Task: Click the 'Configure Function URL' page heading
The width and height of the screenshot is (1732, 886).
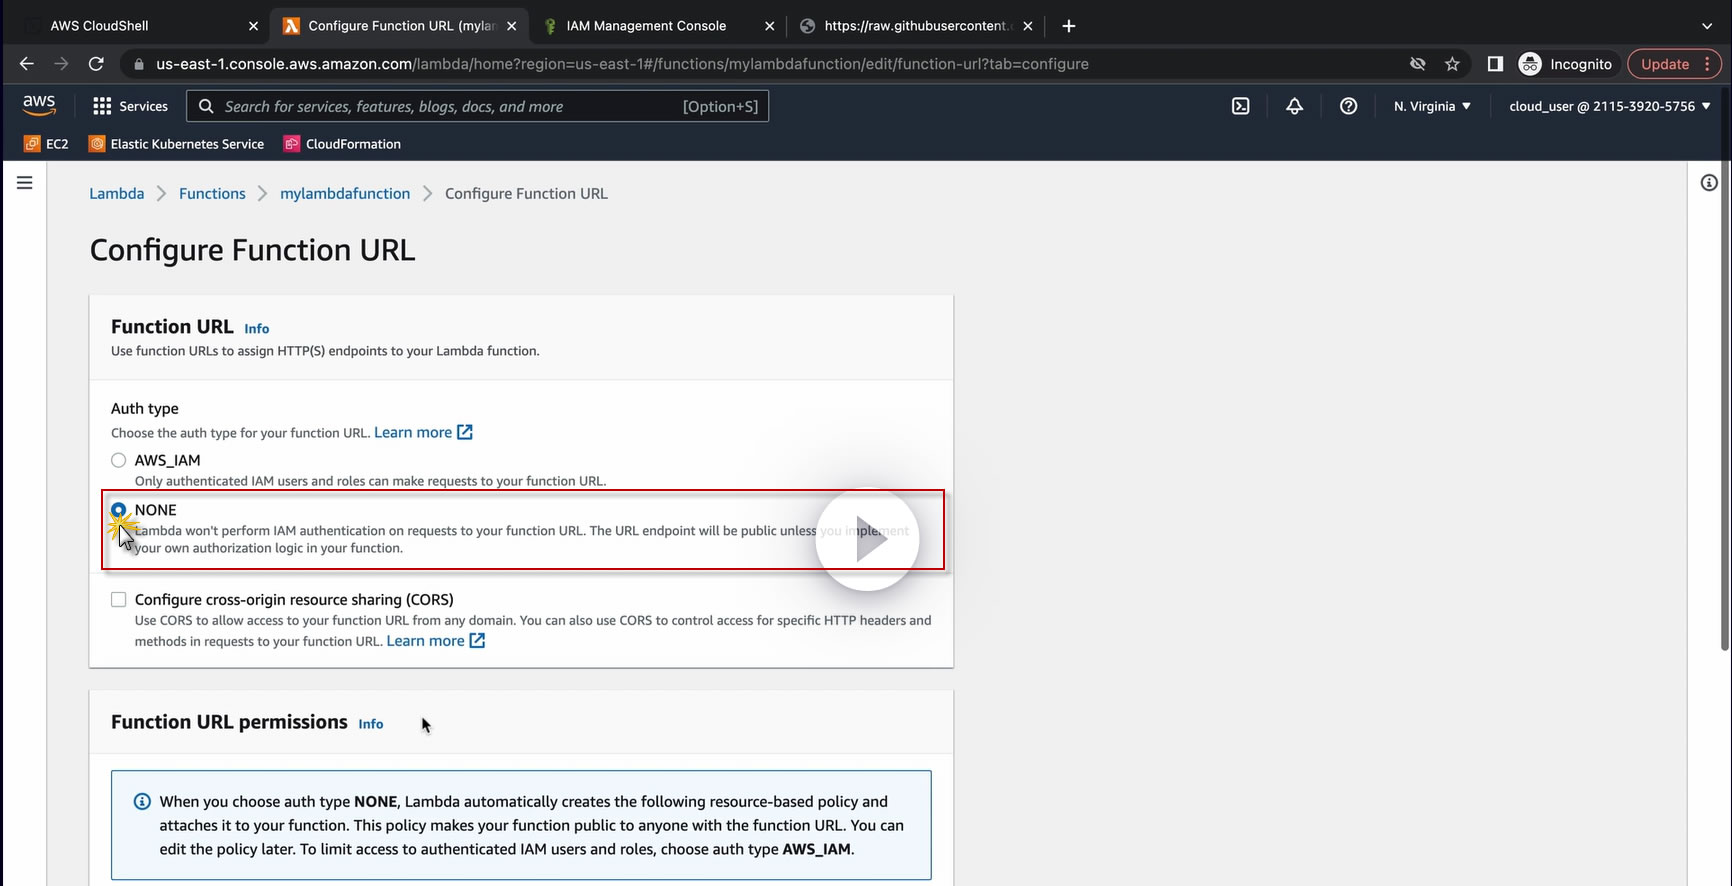Action: 253,250
